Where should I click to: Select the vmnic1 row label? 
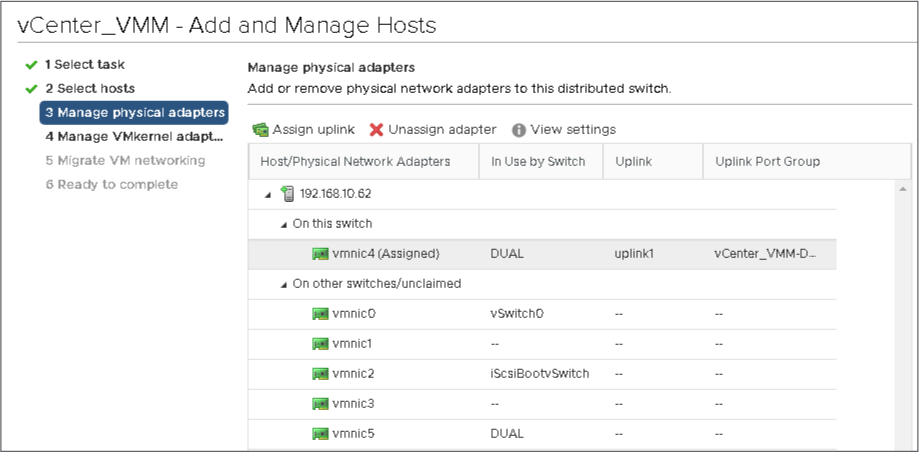(352, 344)
